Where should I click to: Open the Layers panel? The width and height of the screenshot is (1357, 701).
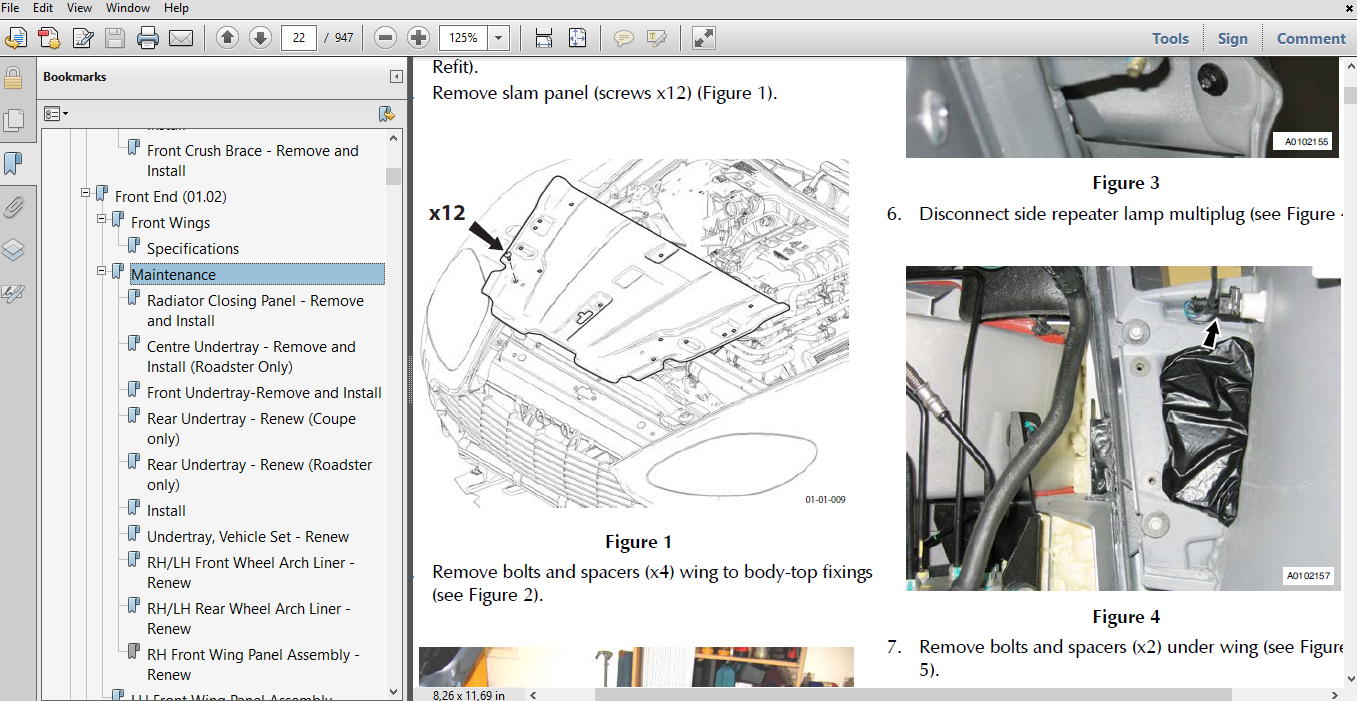[x=14, y=250]
